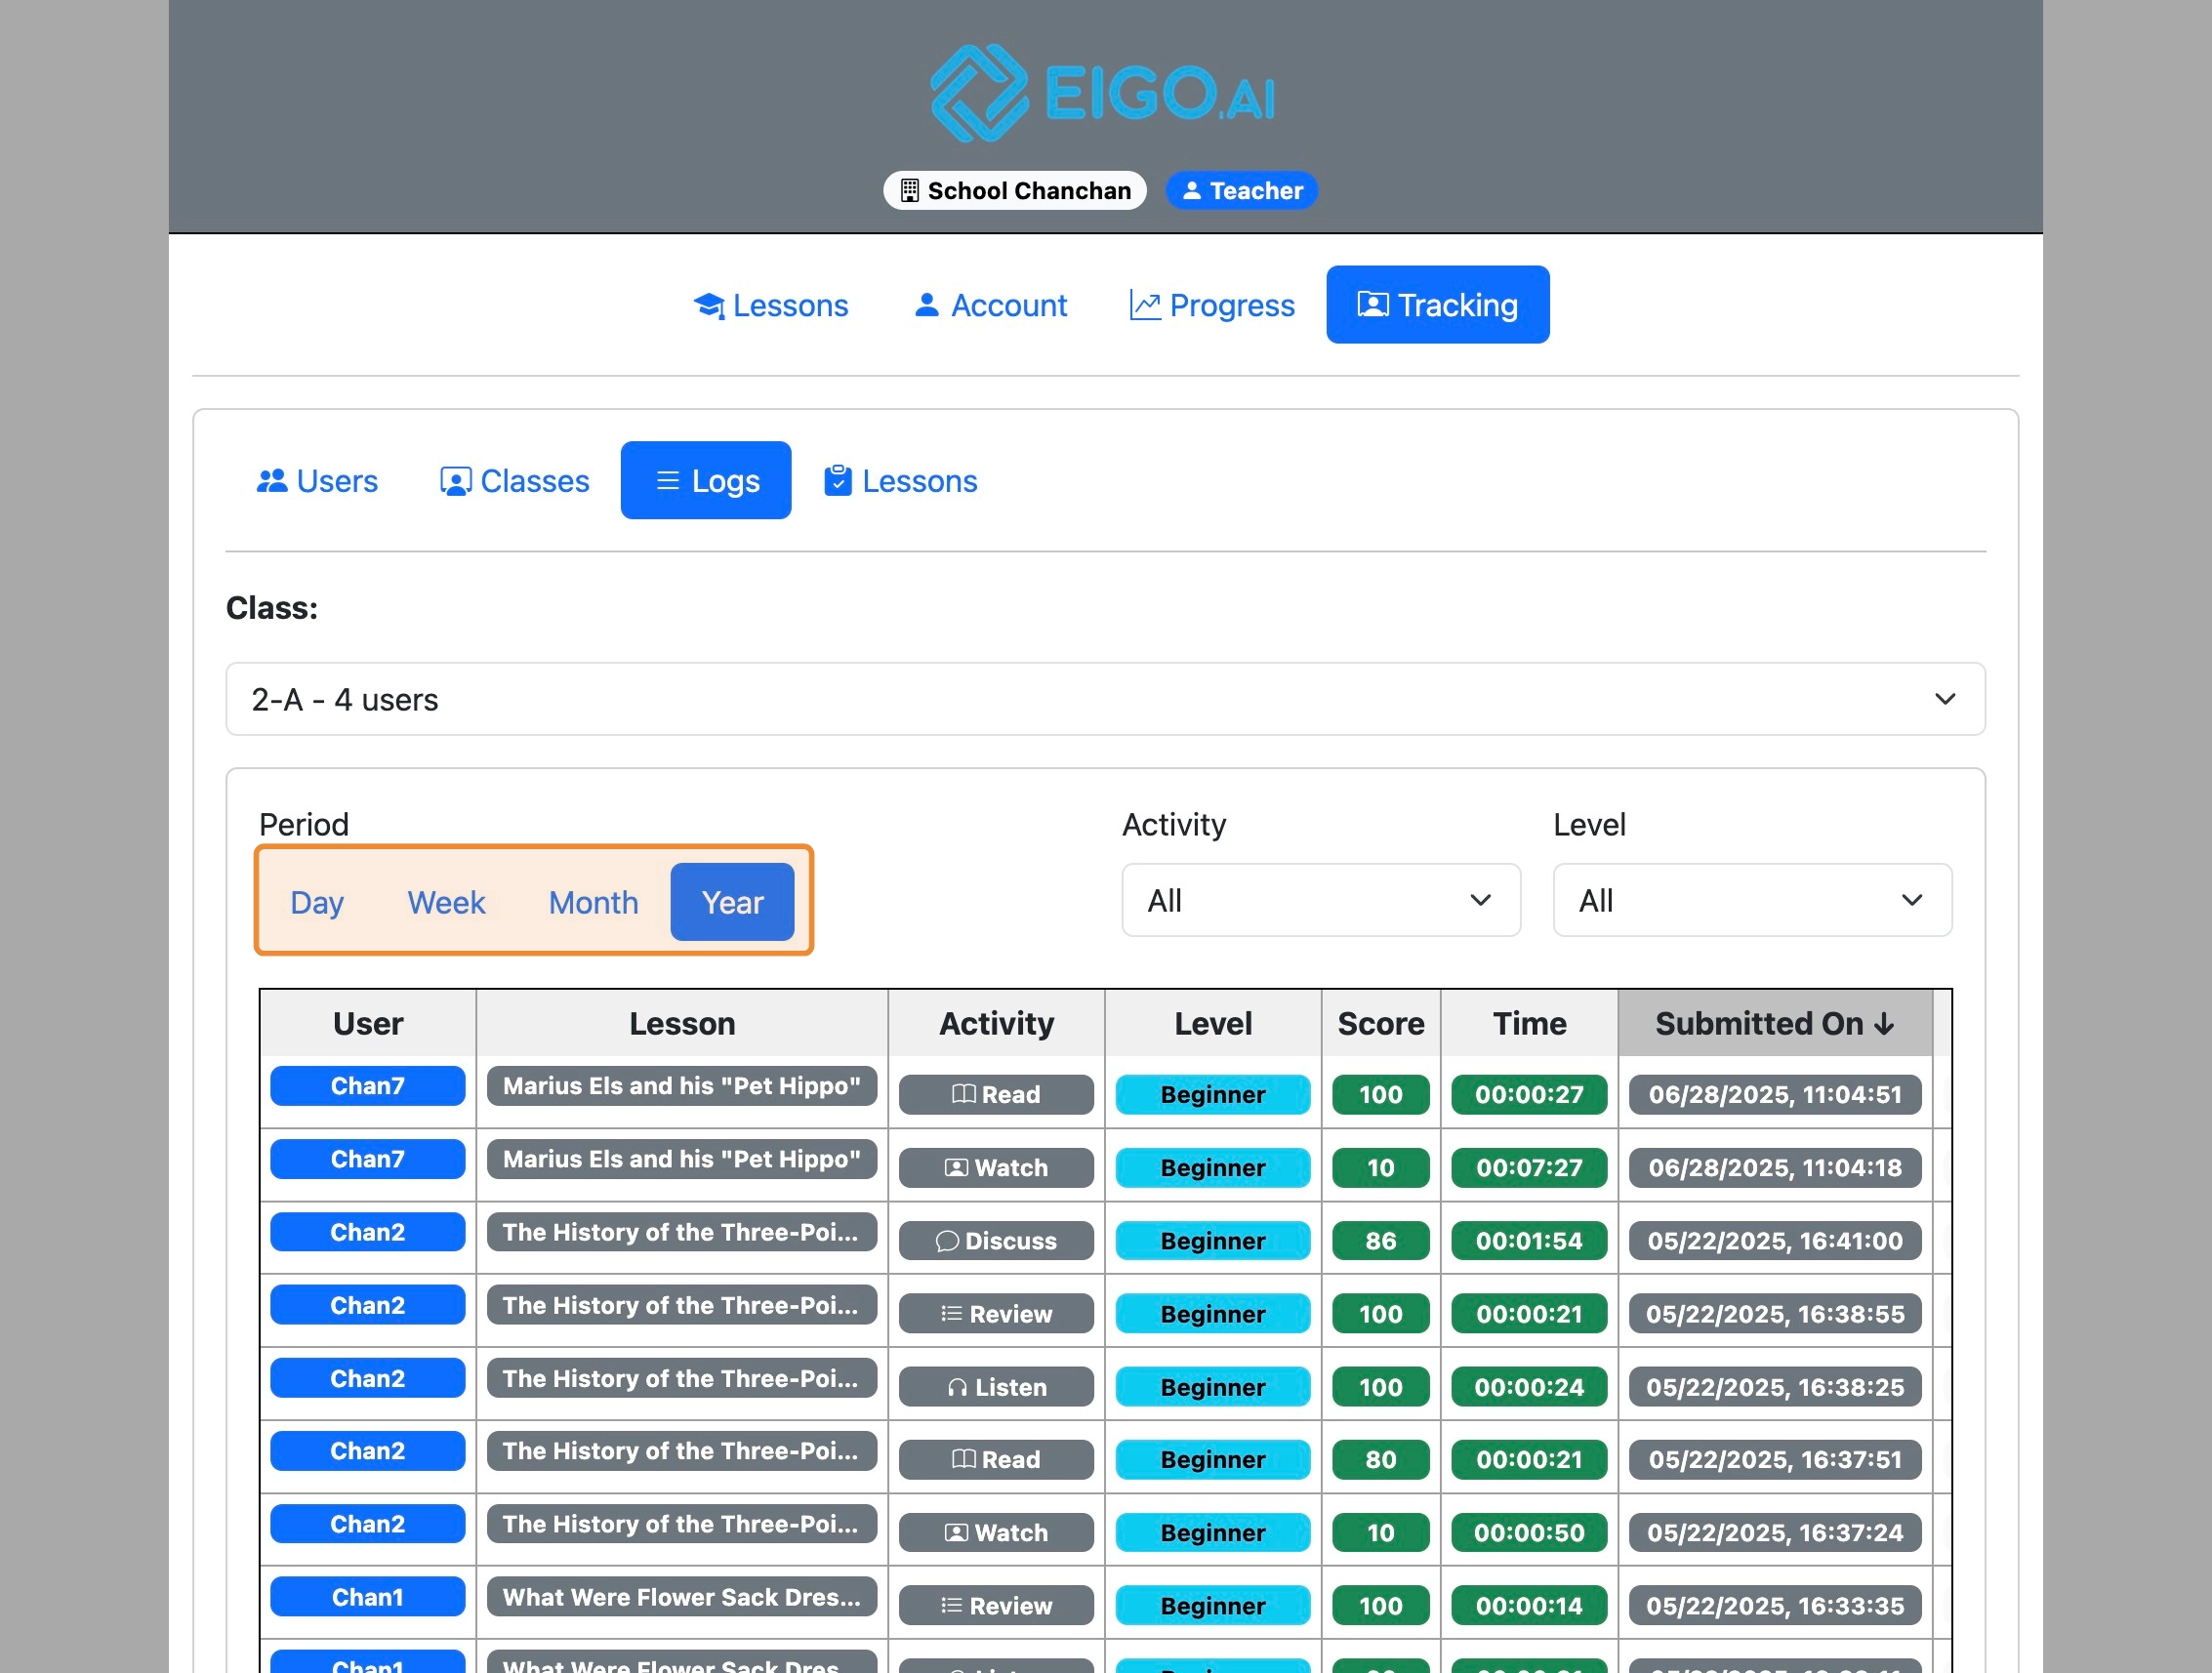Click date 06/28/2025, 11:04:51

point(1775,1095)
